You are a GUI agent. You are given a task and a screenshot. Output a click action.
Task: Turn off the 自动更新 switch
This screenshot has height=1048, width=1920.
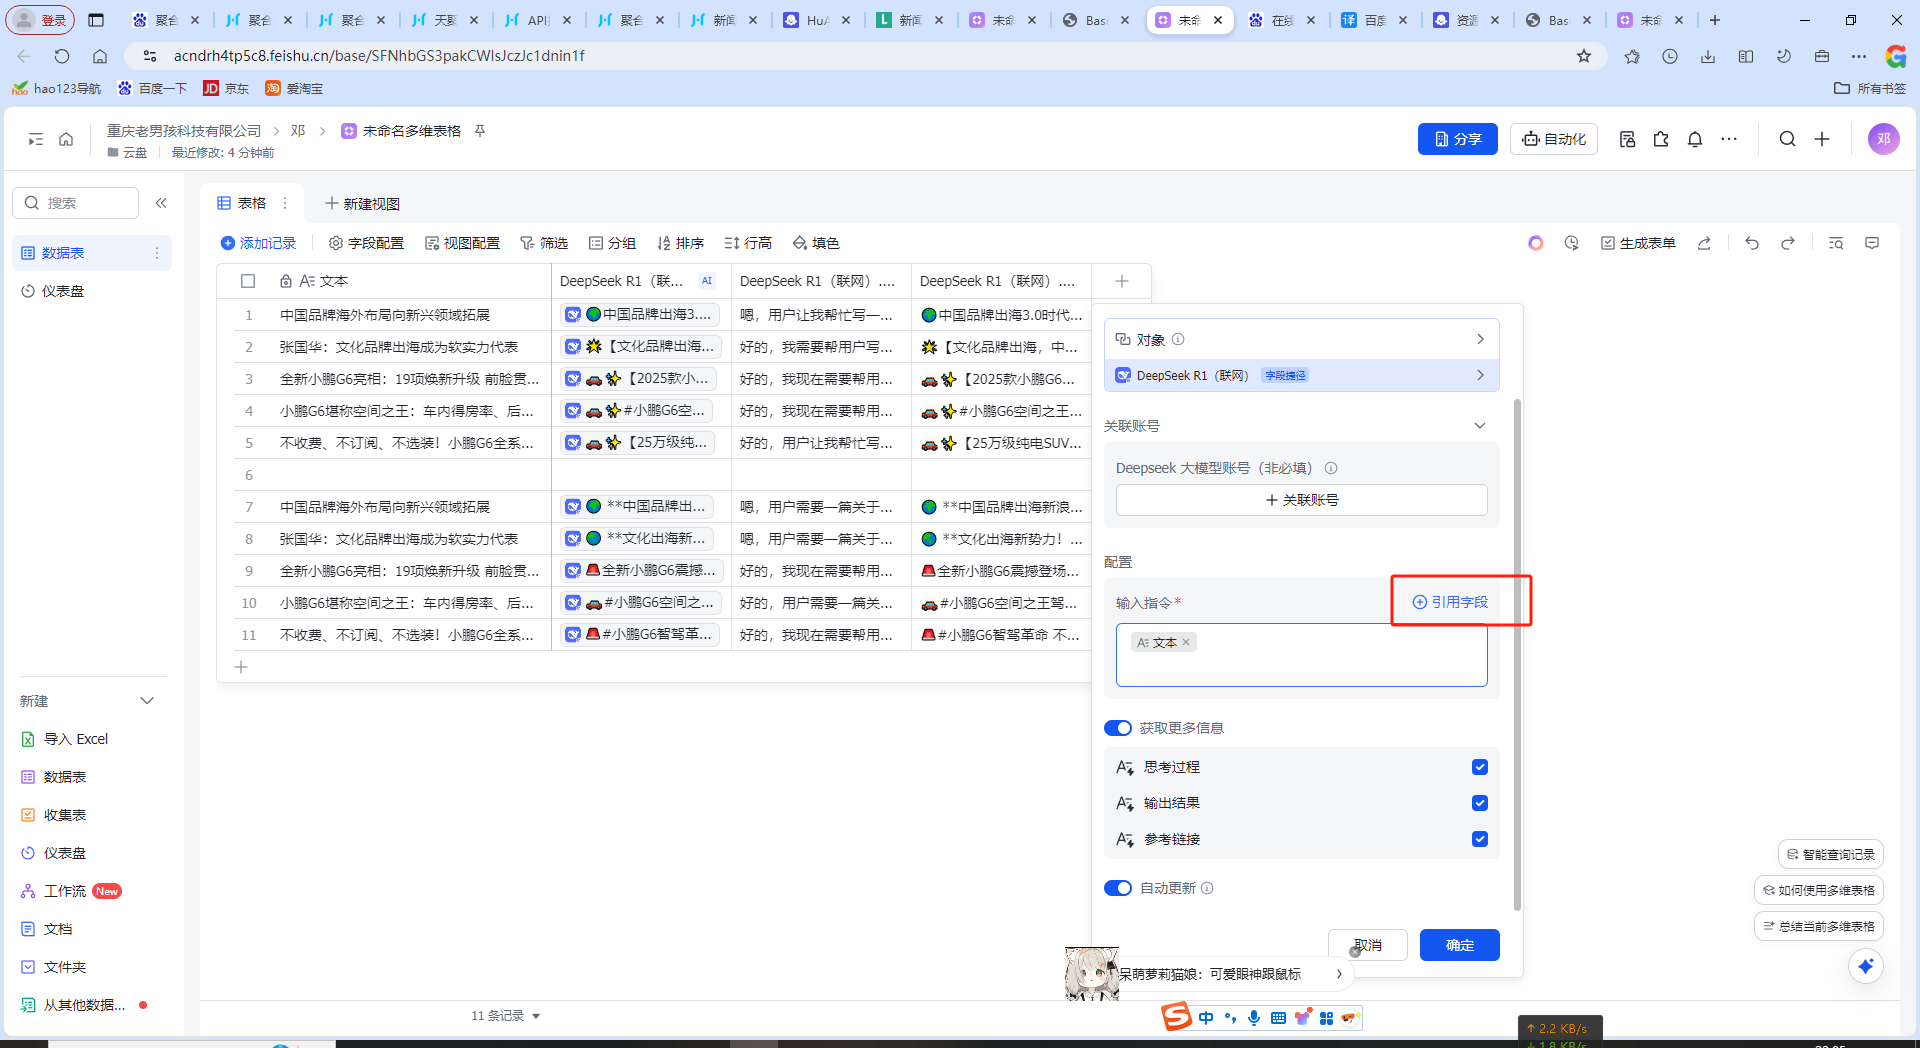point(1117,888)
